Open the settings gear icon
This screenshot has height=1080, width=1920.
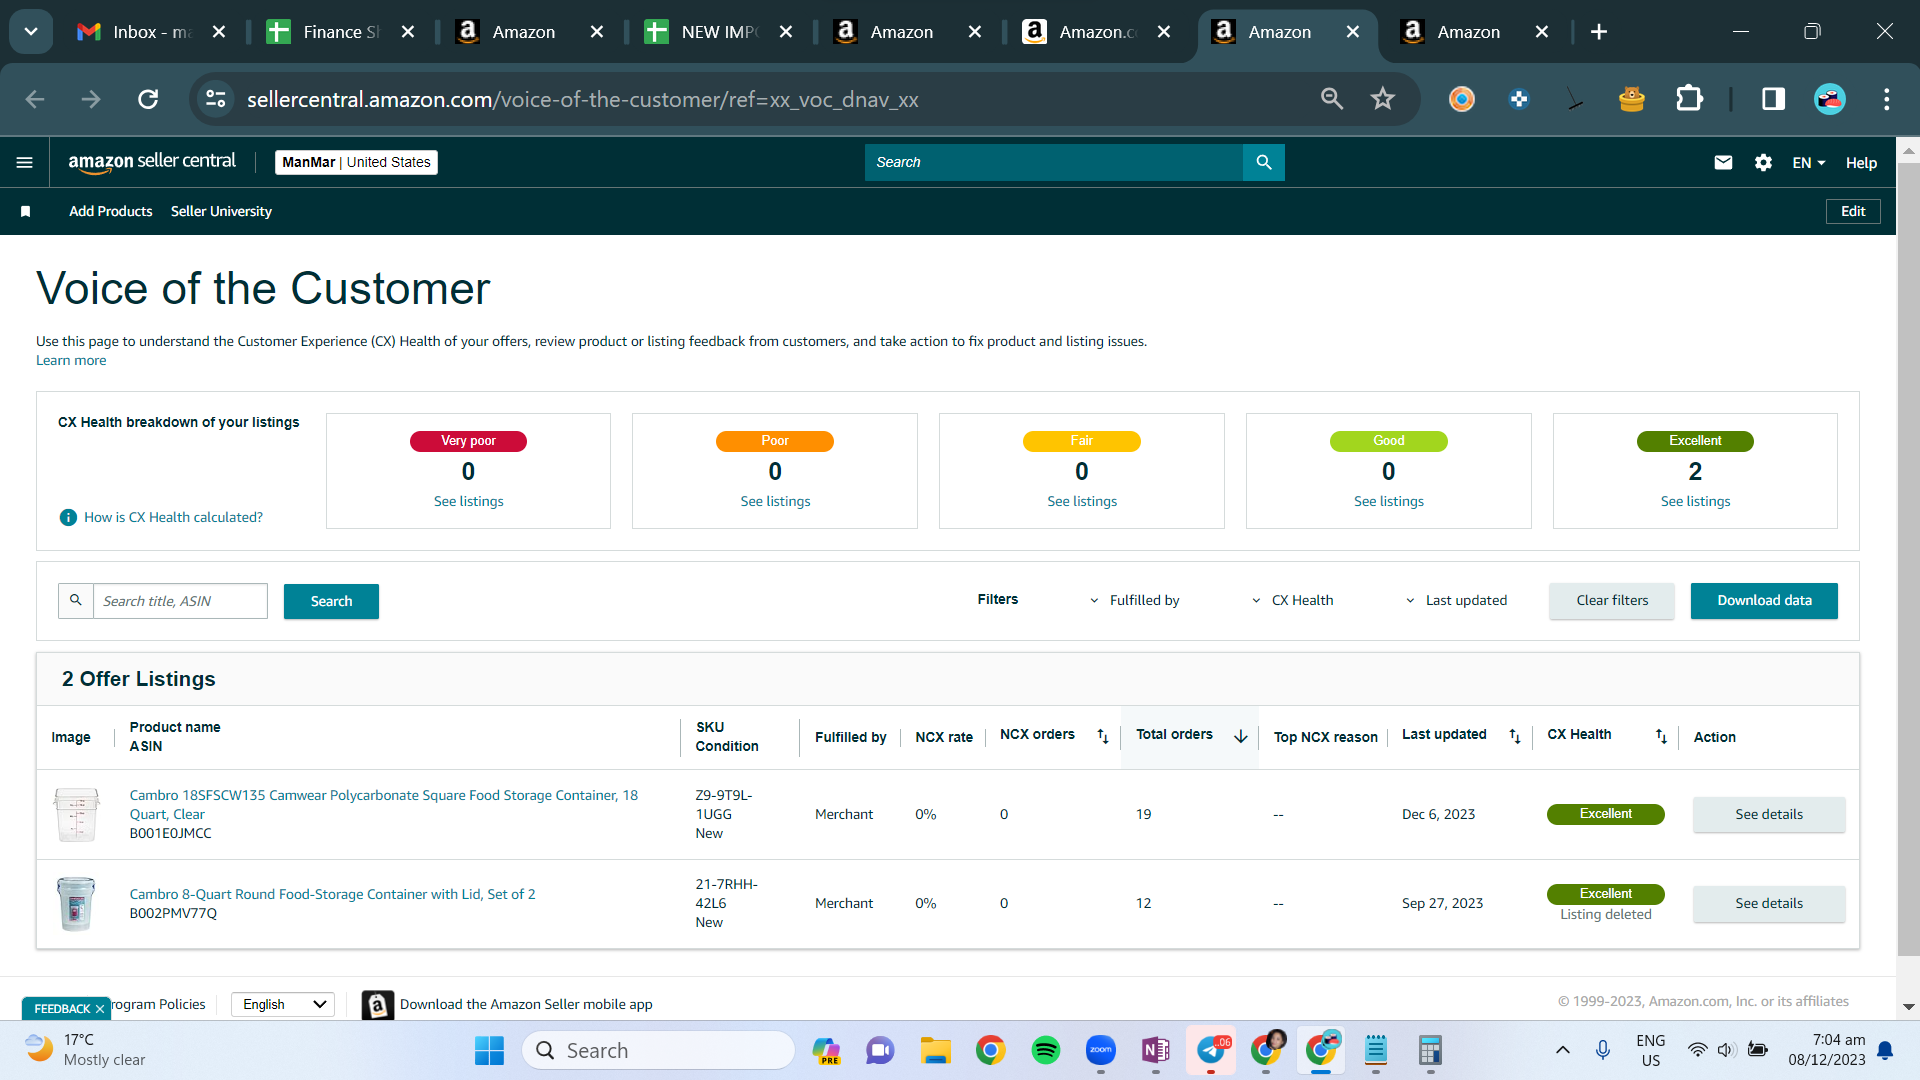point(1763,162)
